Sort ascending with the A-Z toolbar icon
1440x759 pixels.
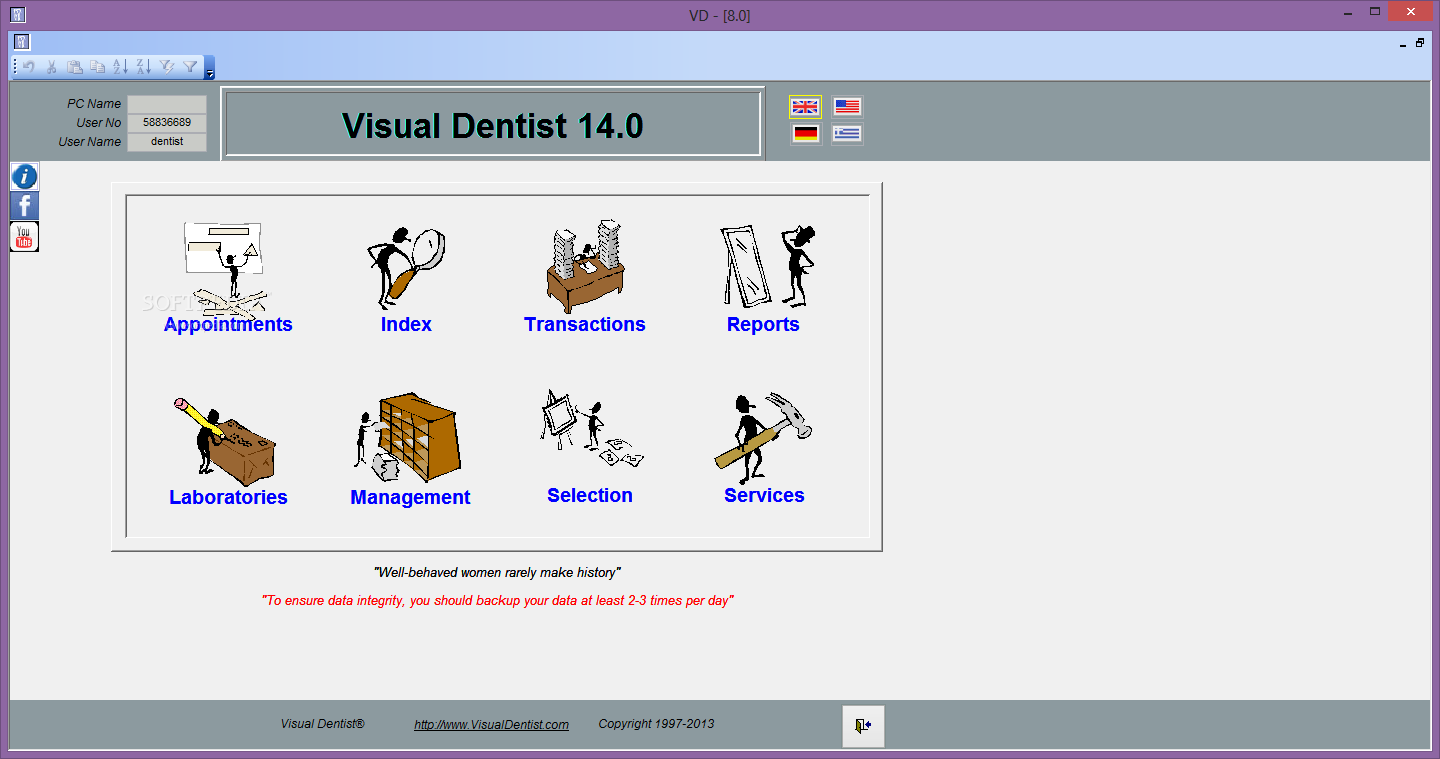[120, 67]
